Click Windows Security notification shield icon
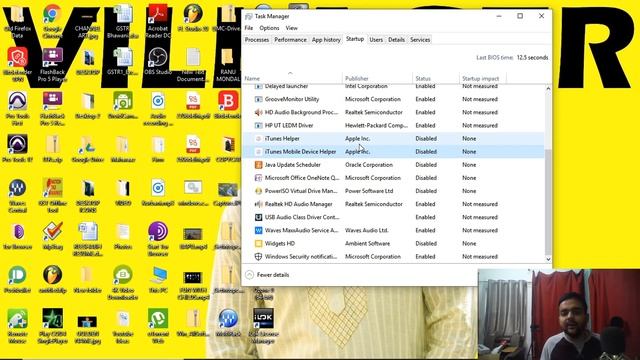640x360 pixels. [x=258, y=257]
